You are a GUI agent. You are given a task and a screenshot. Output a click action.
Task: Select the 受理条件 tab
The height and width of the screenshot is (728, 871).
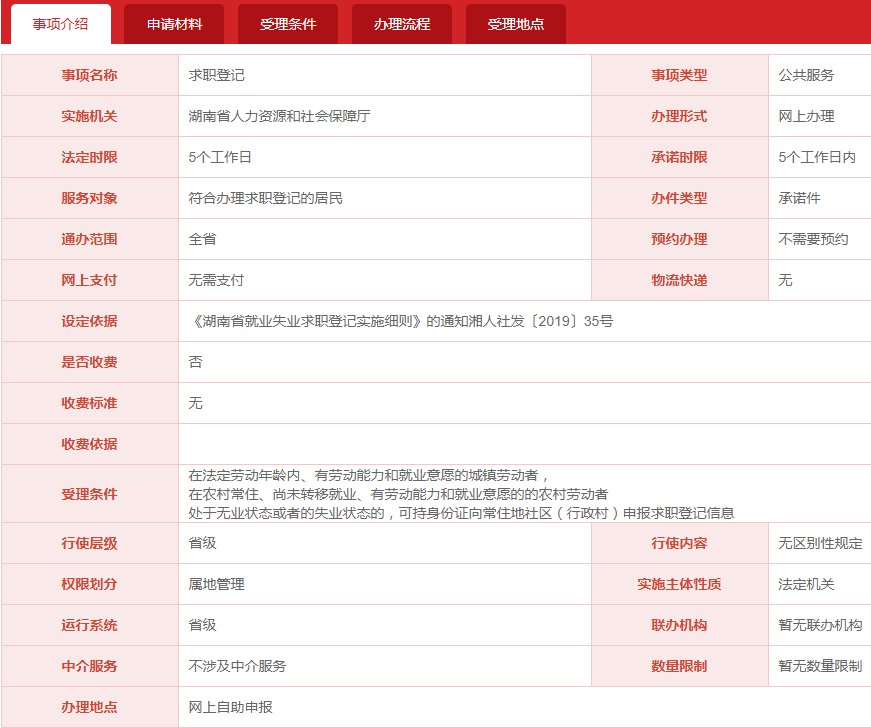pyautogui.click(x=288, y=24)
